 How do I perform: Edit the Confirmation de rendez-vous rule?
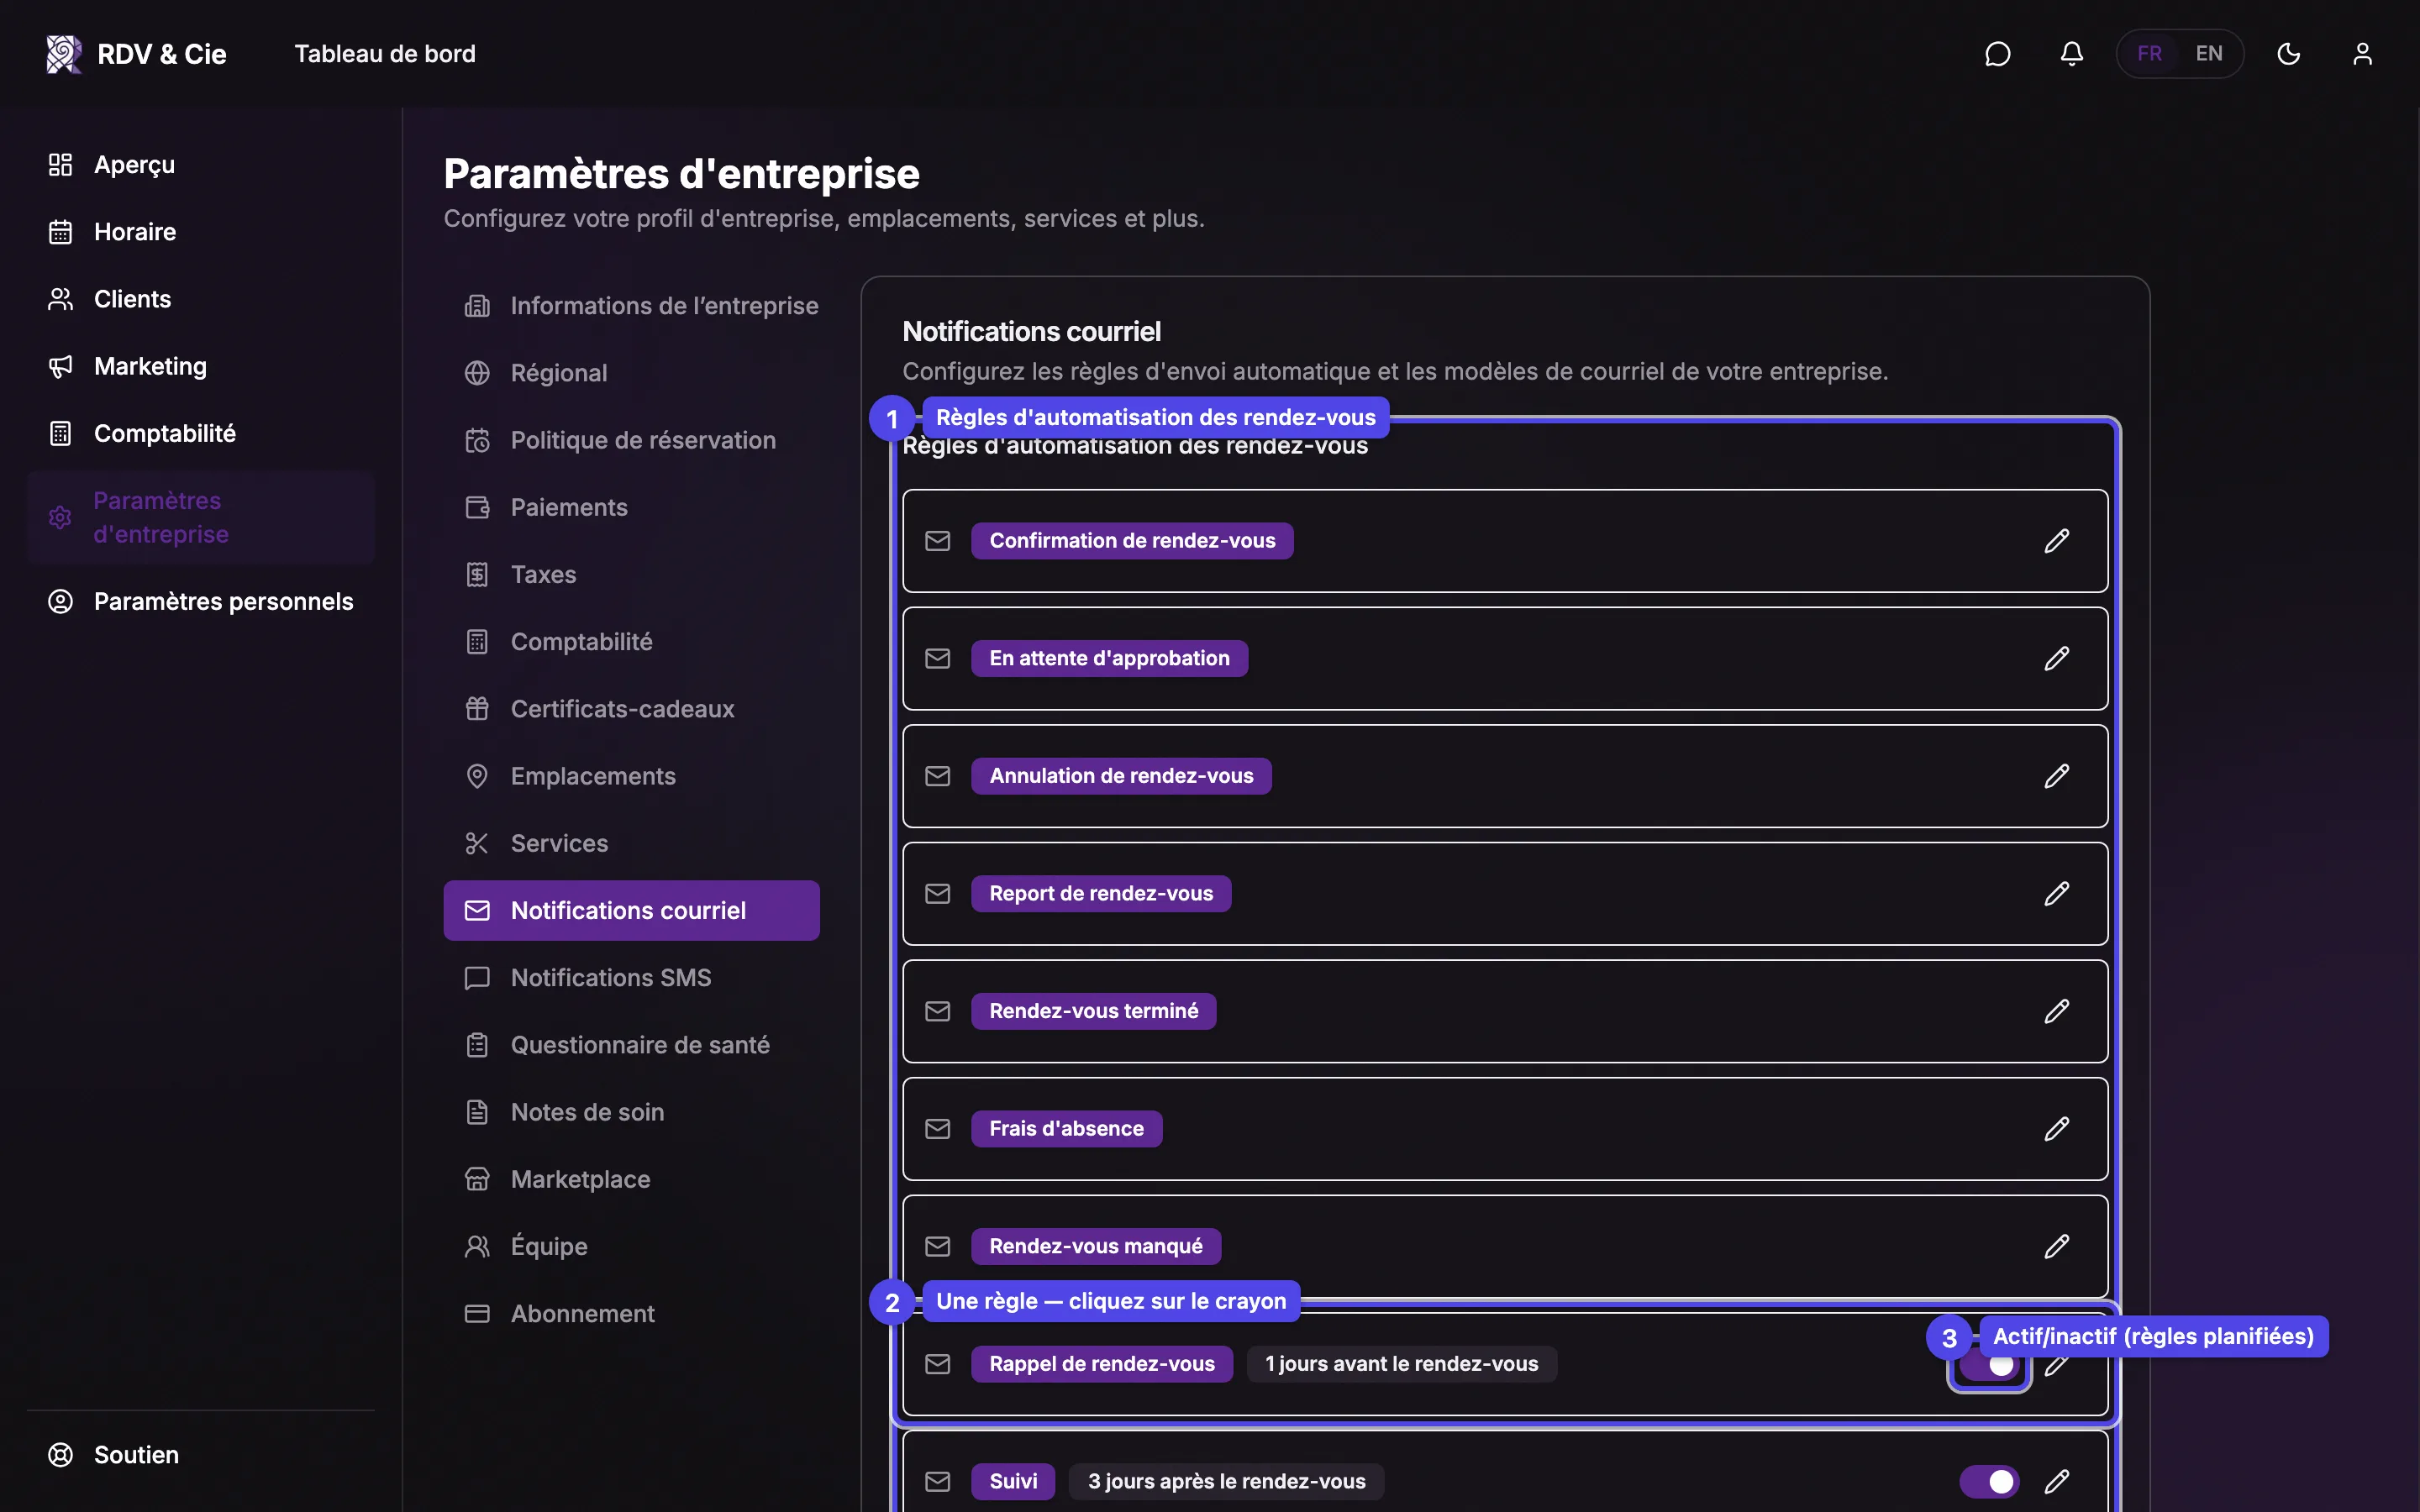coord(2056,541)
